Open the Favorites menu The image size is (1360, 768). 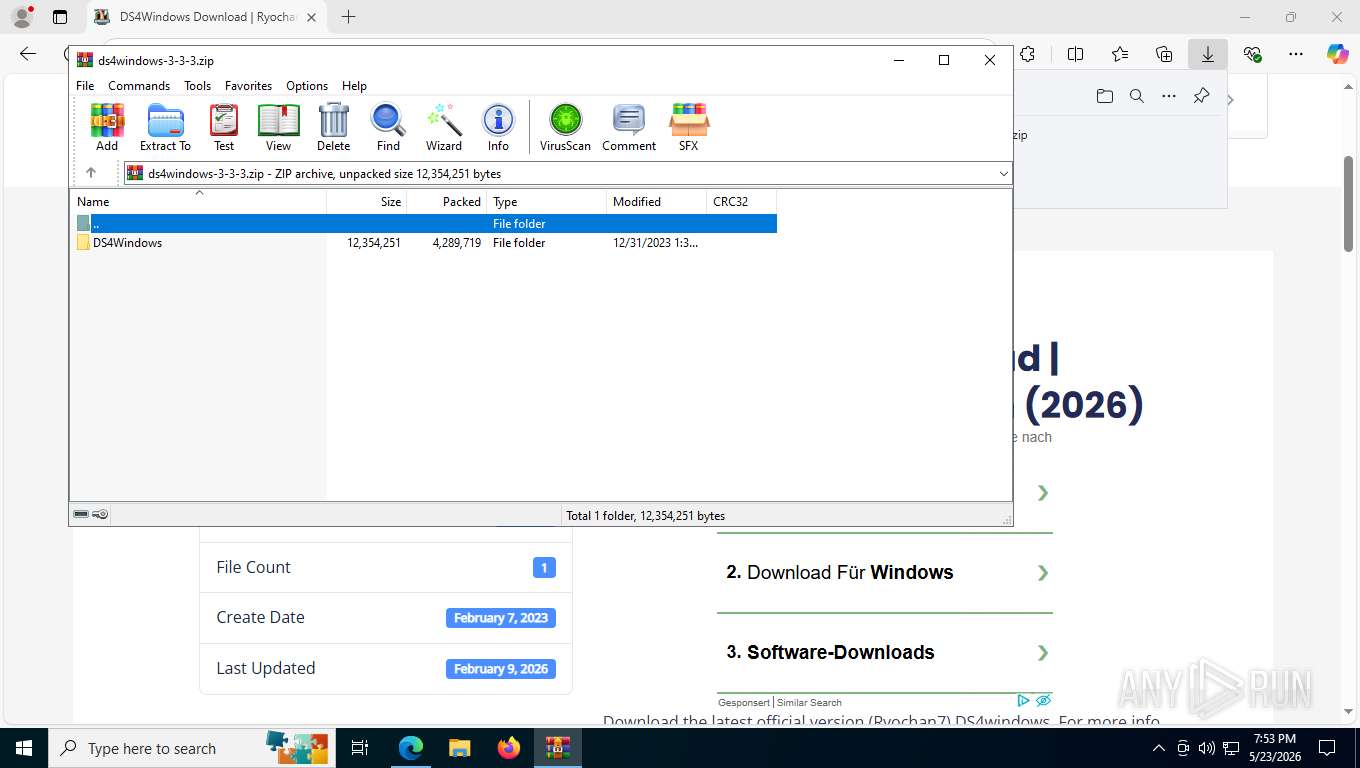tap(248, 86)
